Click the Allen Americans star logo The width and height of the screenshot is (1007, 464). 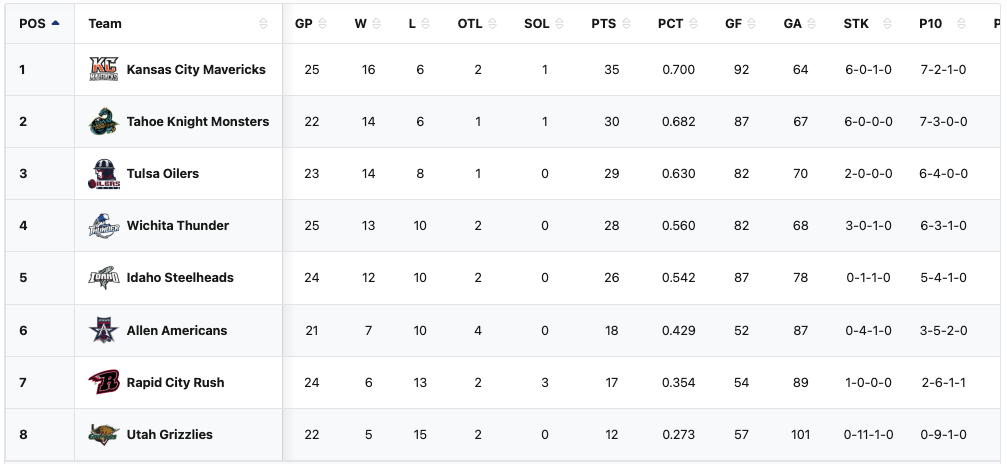(103, 330)
